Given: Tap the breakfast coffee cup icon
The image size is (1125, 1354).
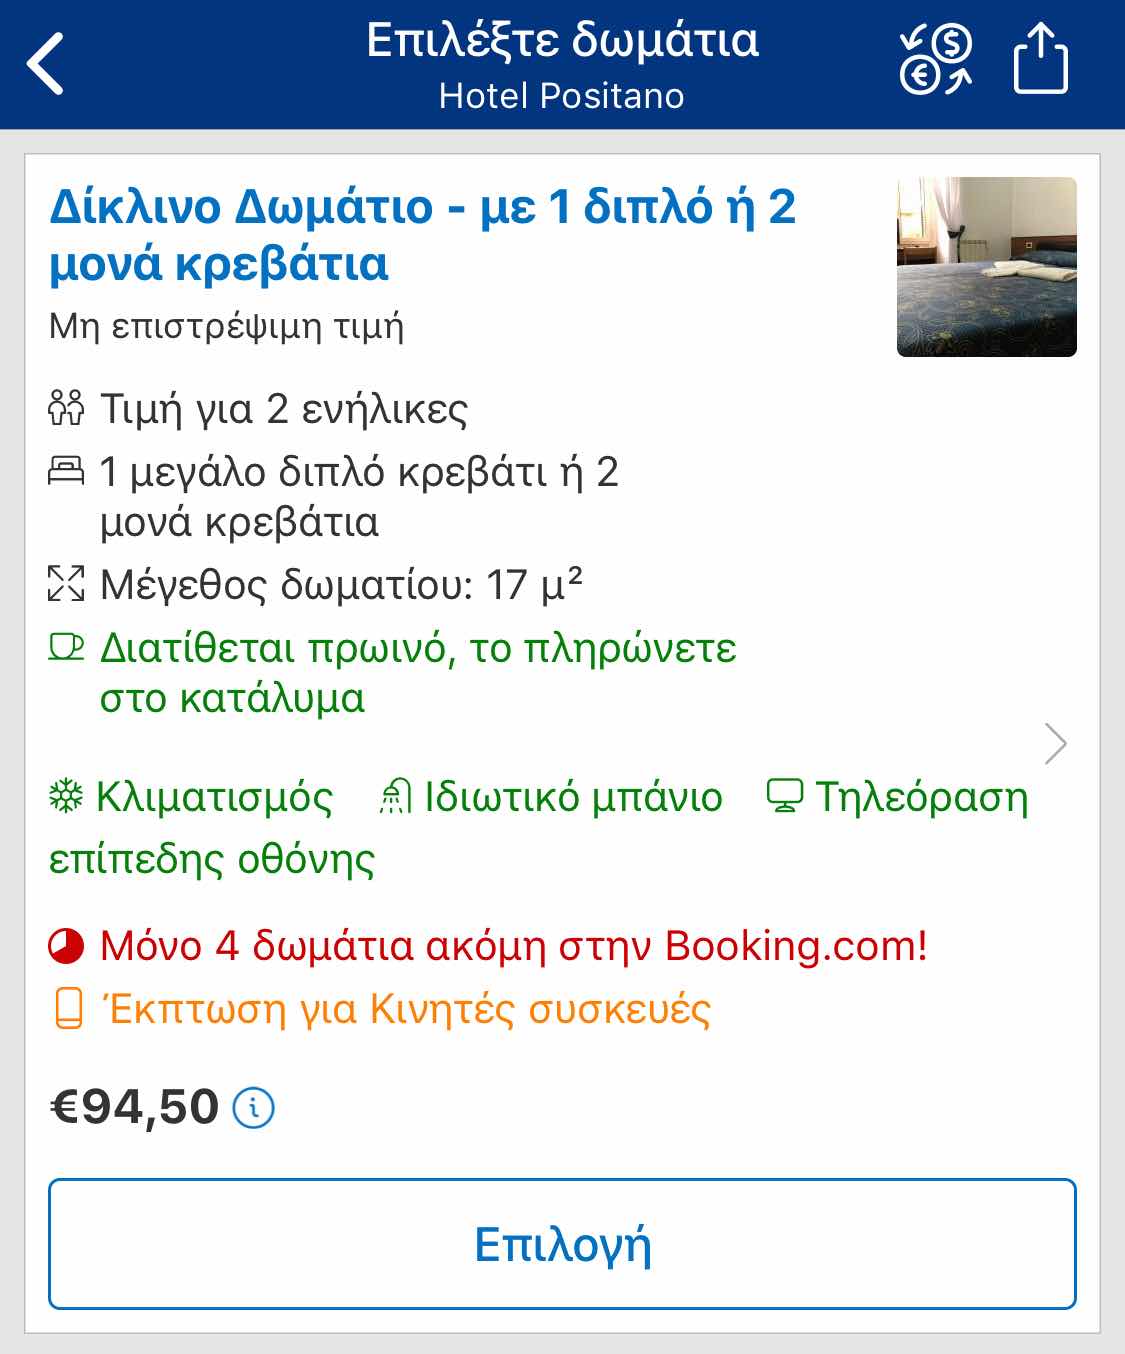Looking at the screenshot, I should point(66,647).
